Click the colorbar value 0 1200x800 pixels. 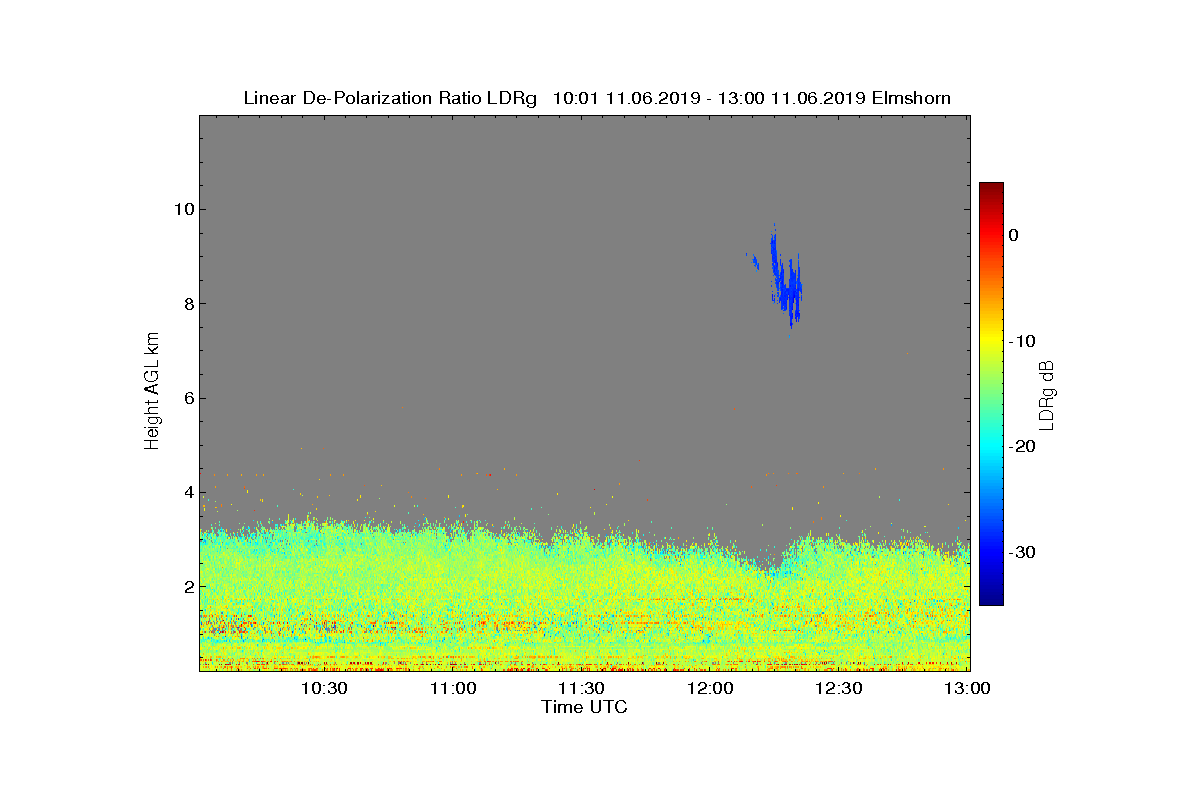pos(1013,235)
